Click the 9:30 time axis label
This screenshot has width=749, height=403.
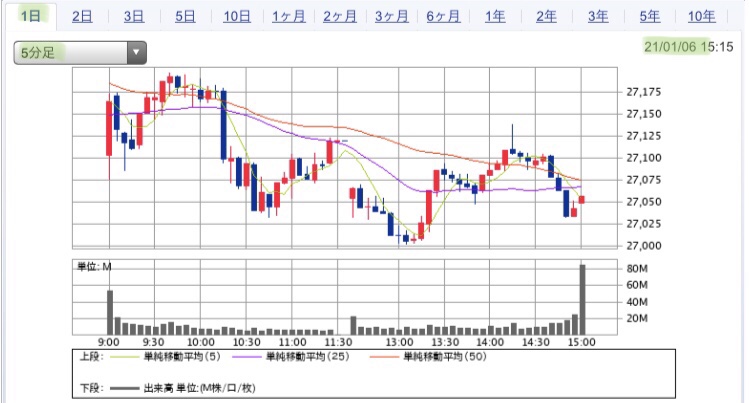point(153,342)
